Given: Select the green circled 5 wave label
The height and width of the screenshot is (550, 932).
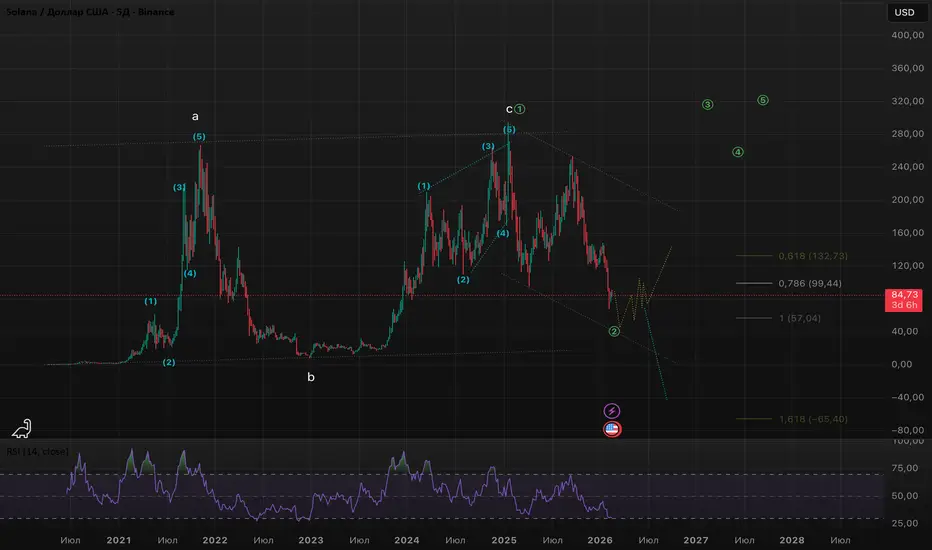Looking at the screenshot, I should [x=763, y=100].
